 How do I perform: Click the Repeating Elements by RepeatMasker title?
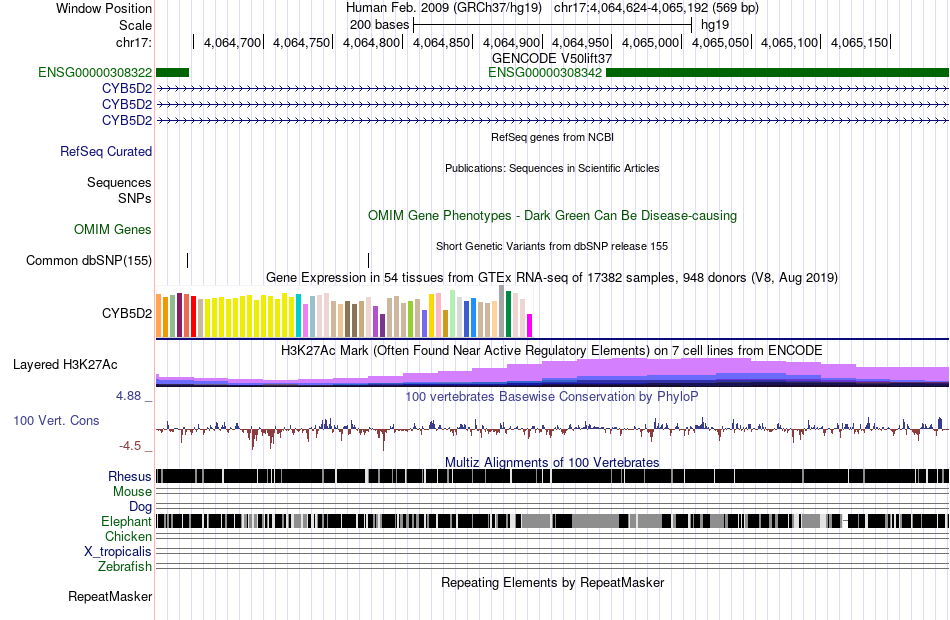(x=553, y=583)
